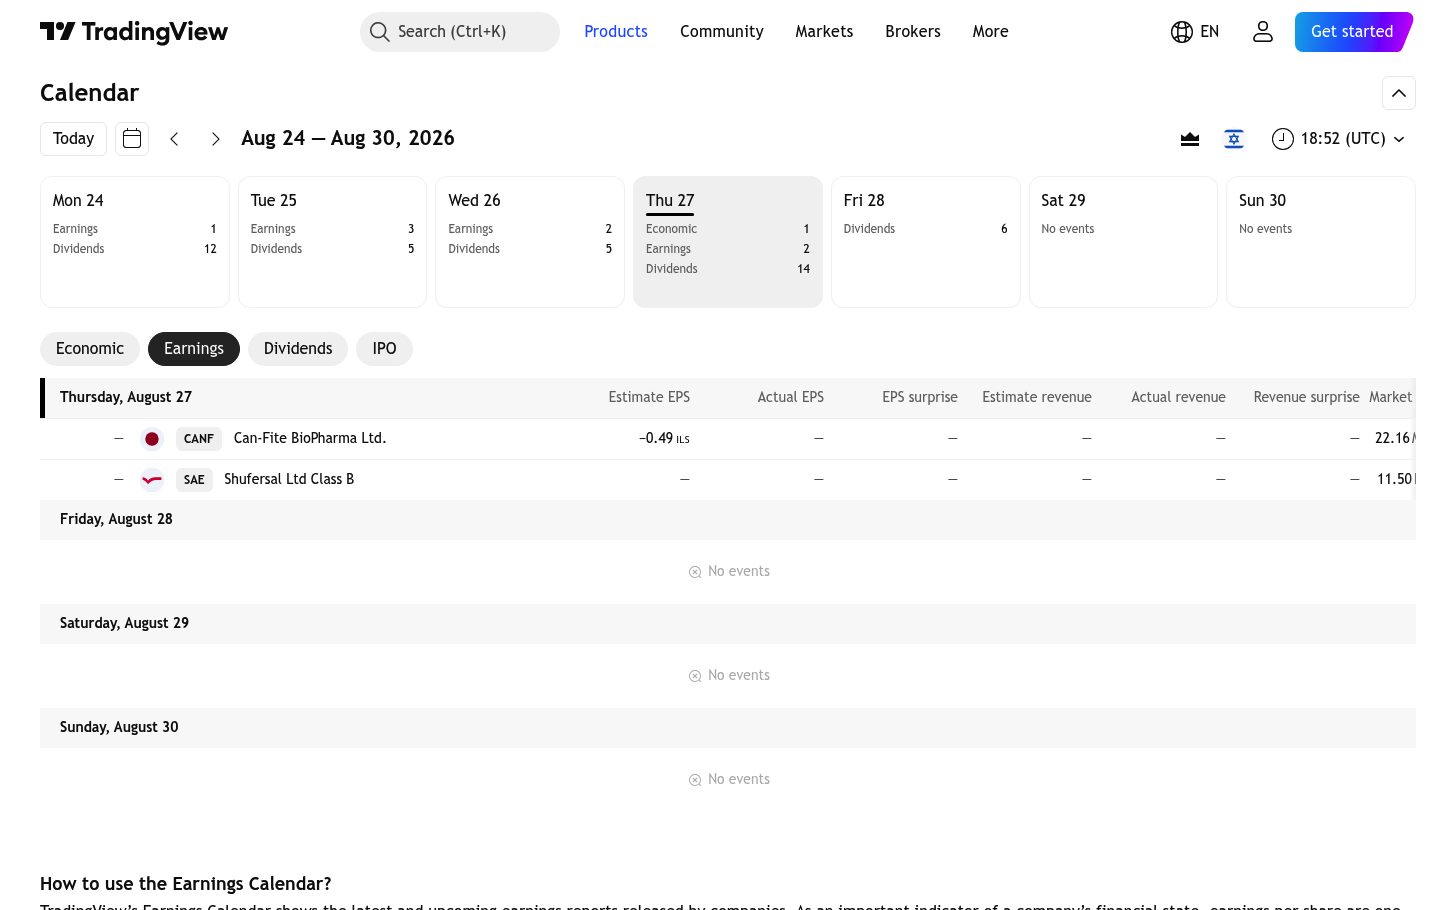Click the Aug 24 — Aug 30, 2026 range
This screenshot has width=1456, height=910.
(348, 139)
